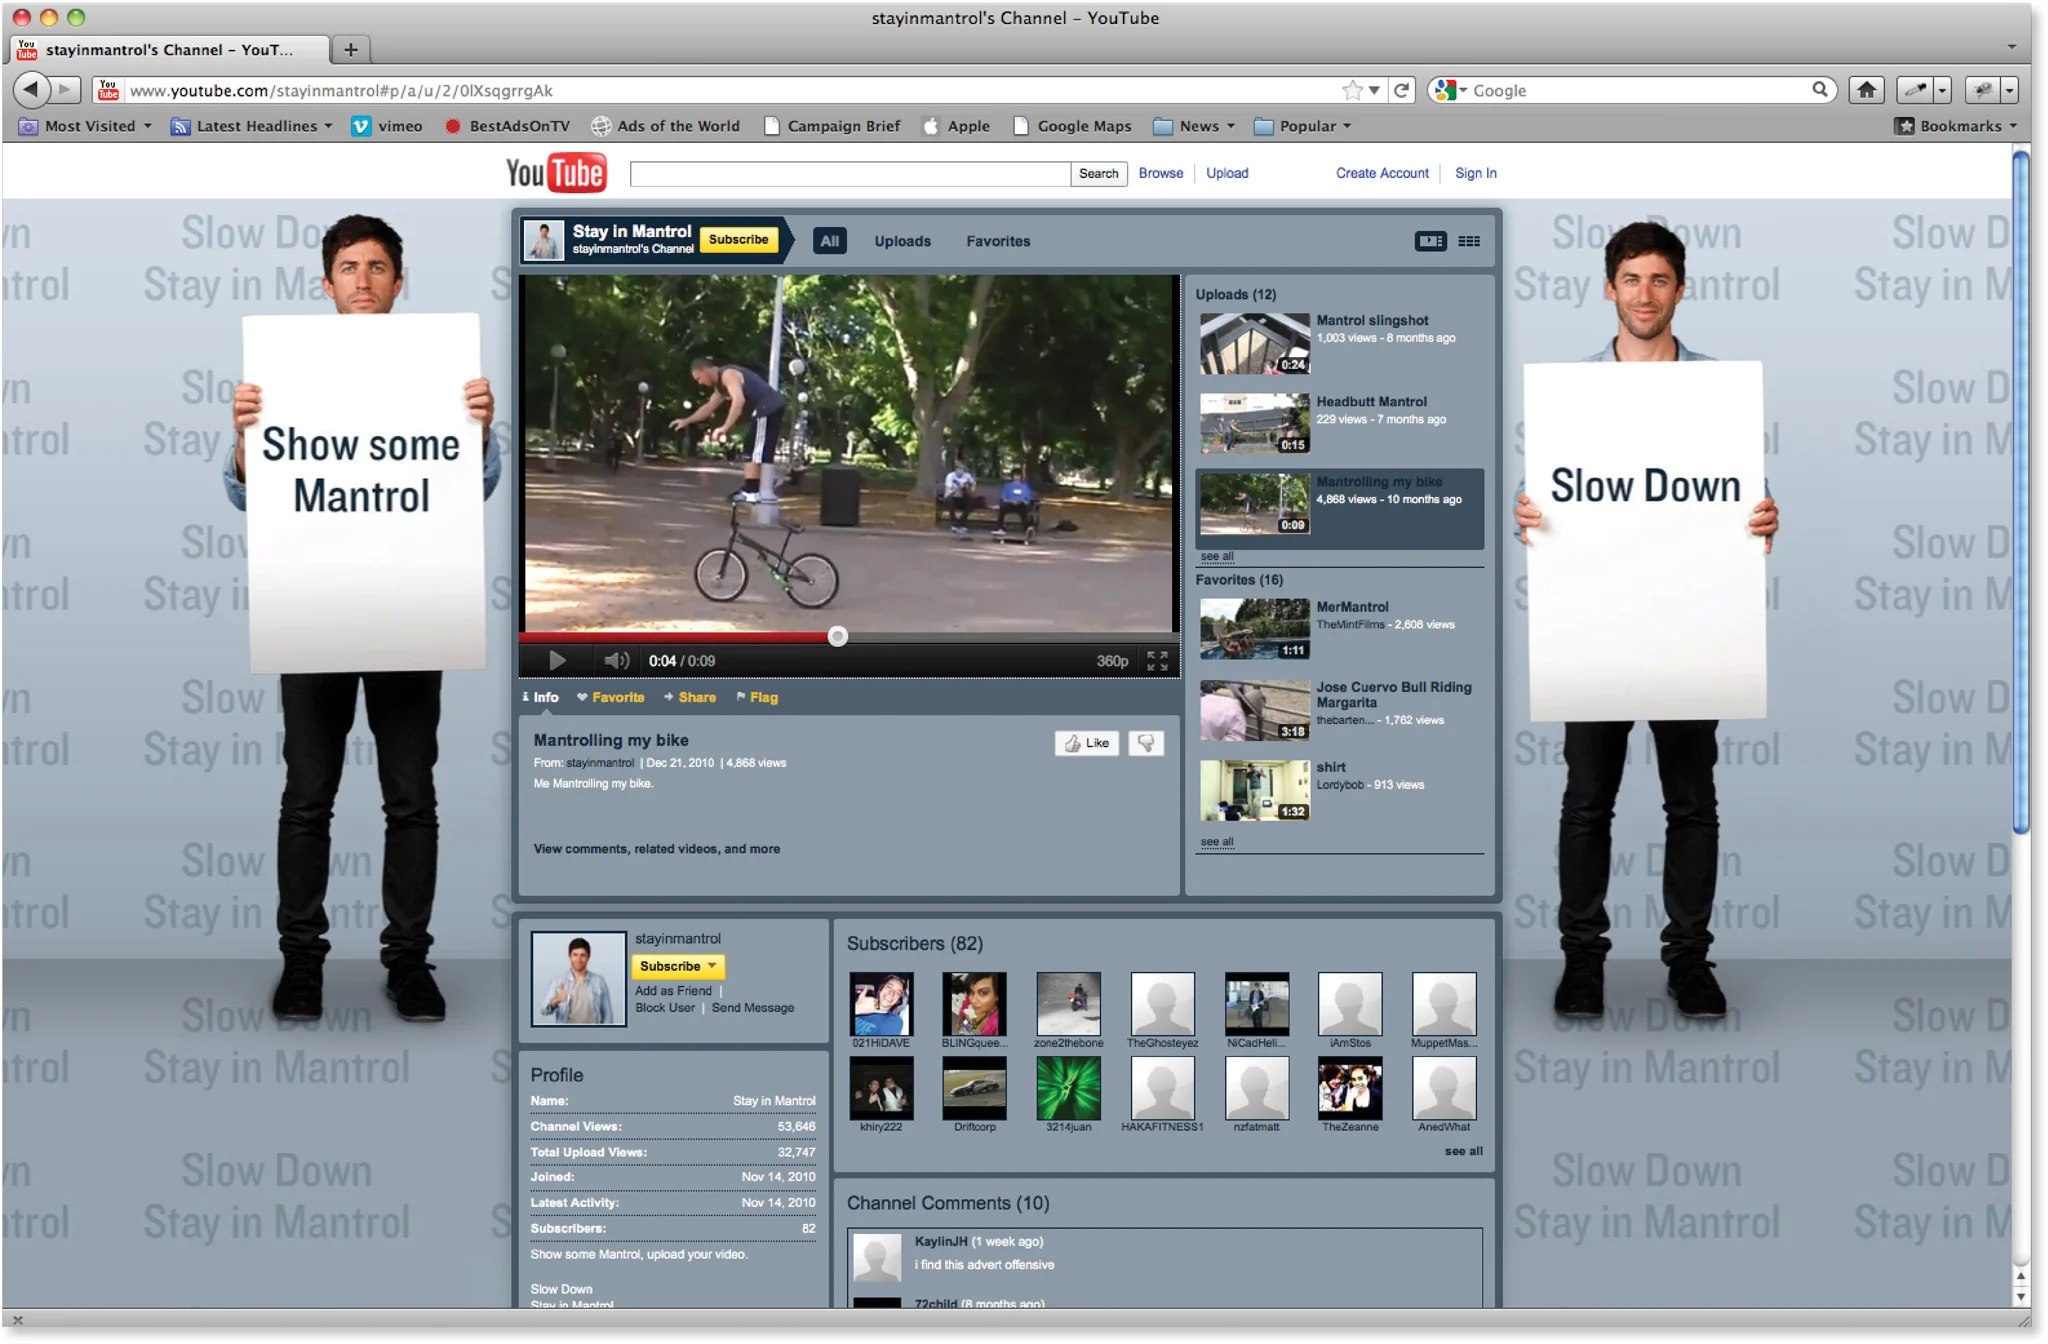The image size is (2048, 1344).
Task: Click Sign In
Action: [1475, 173]
